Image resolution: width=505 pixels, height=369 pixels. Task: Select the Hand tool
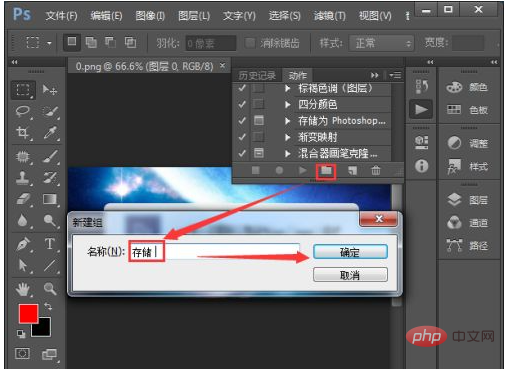coord(23,289)
